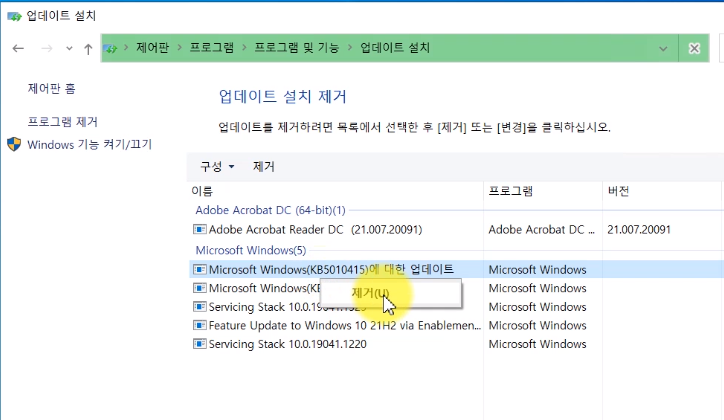Click Microsoft Windows cell in Feature Update row
Image resolution: width=724 pixels, height=420 pixels.
coord(537,325)
